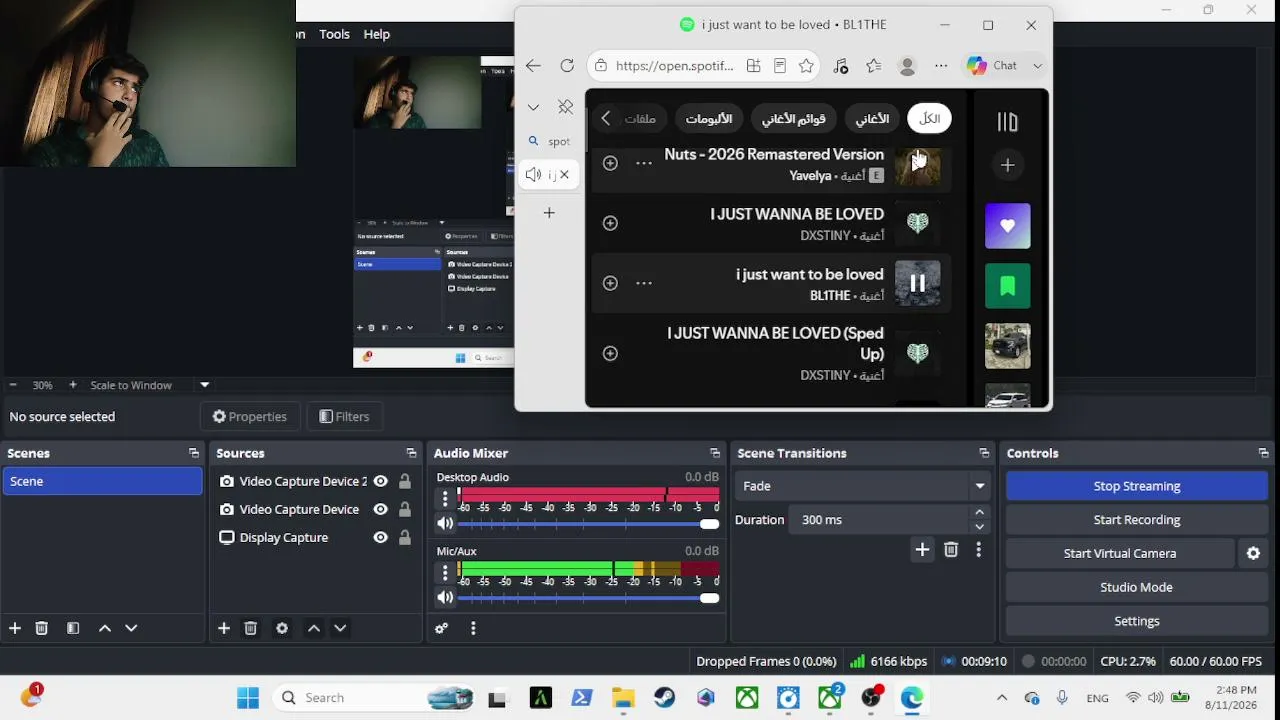Viewport: 1280px width, 720px height.
Task: Select the Spotify 'الأغاني' filter tab
Action: [872, 119]
